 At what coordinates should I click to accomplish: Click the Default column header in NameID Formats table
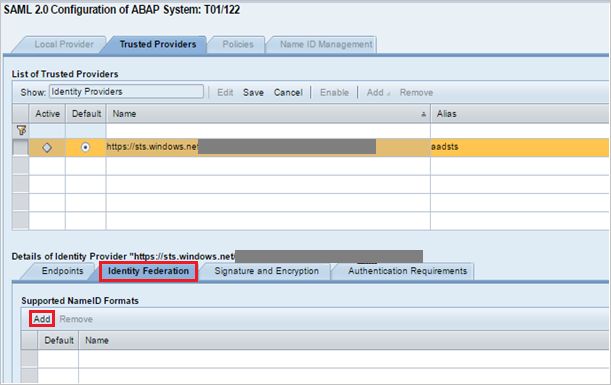tap(58, 341)
